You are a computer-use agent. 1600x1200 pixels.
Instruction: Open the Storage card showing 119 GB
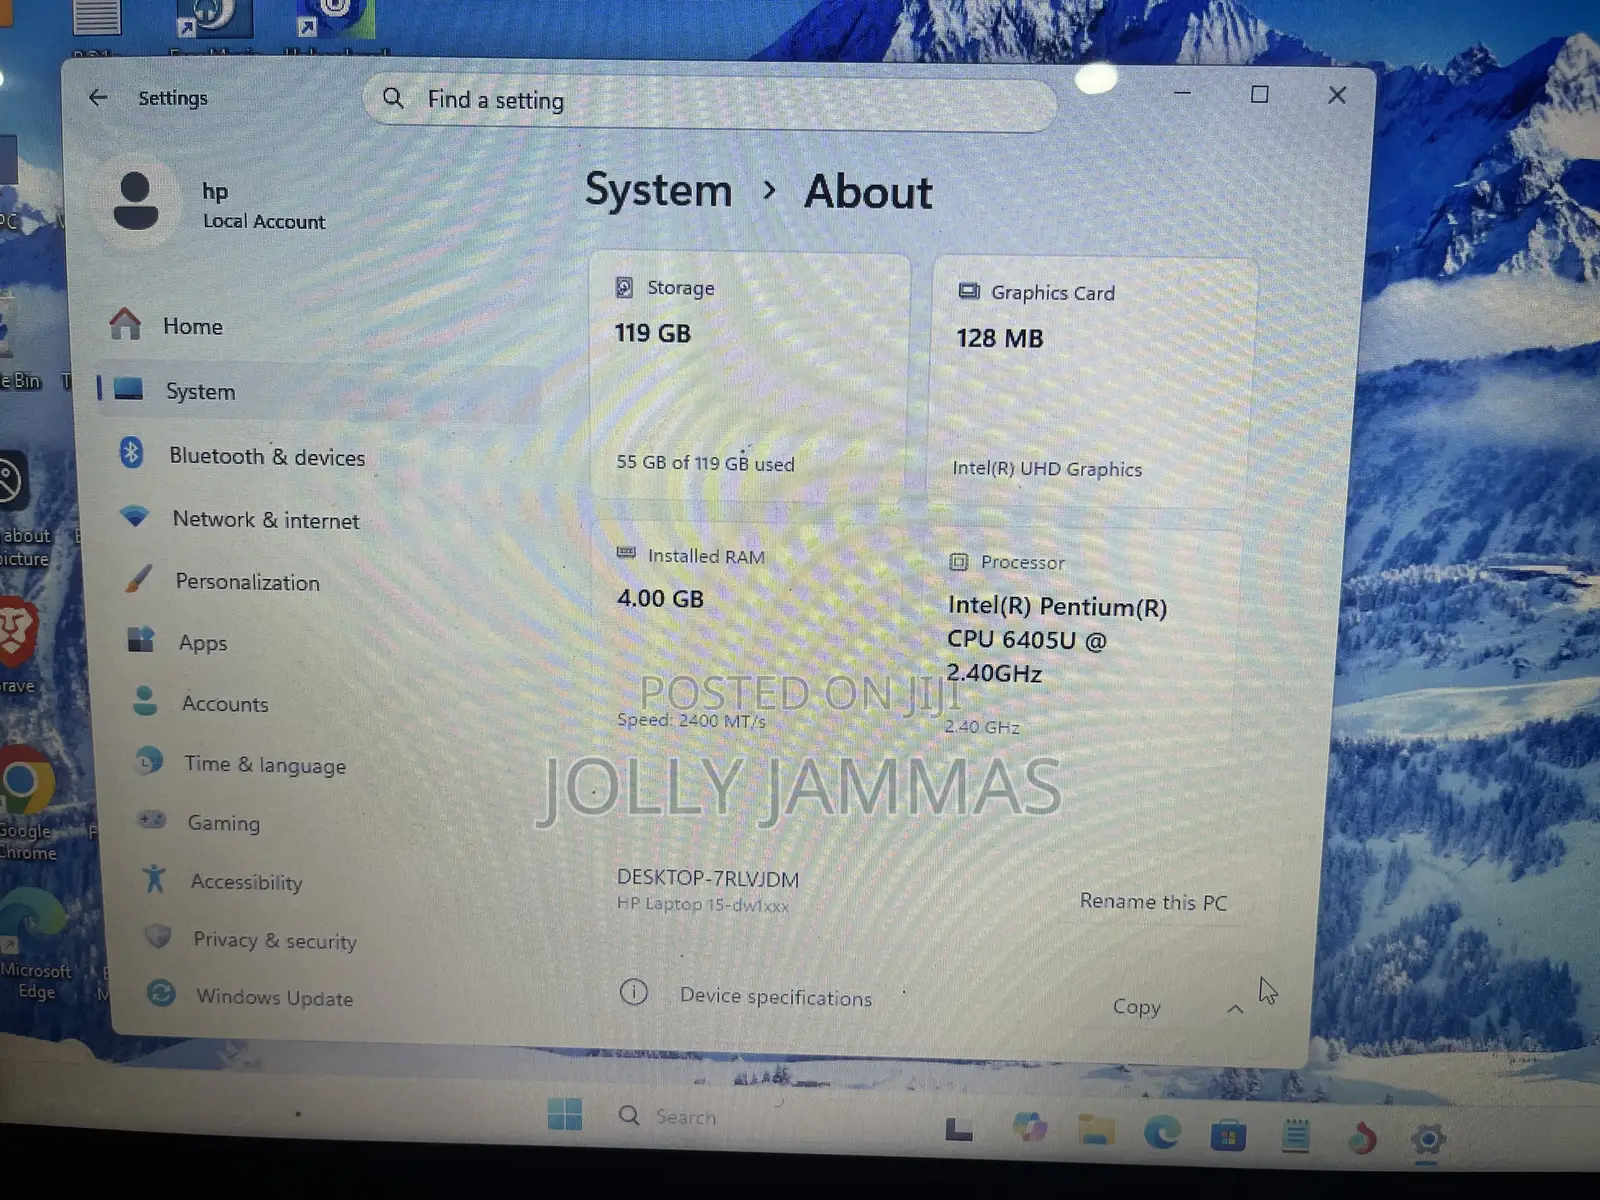coord(750,375)
